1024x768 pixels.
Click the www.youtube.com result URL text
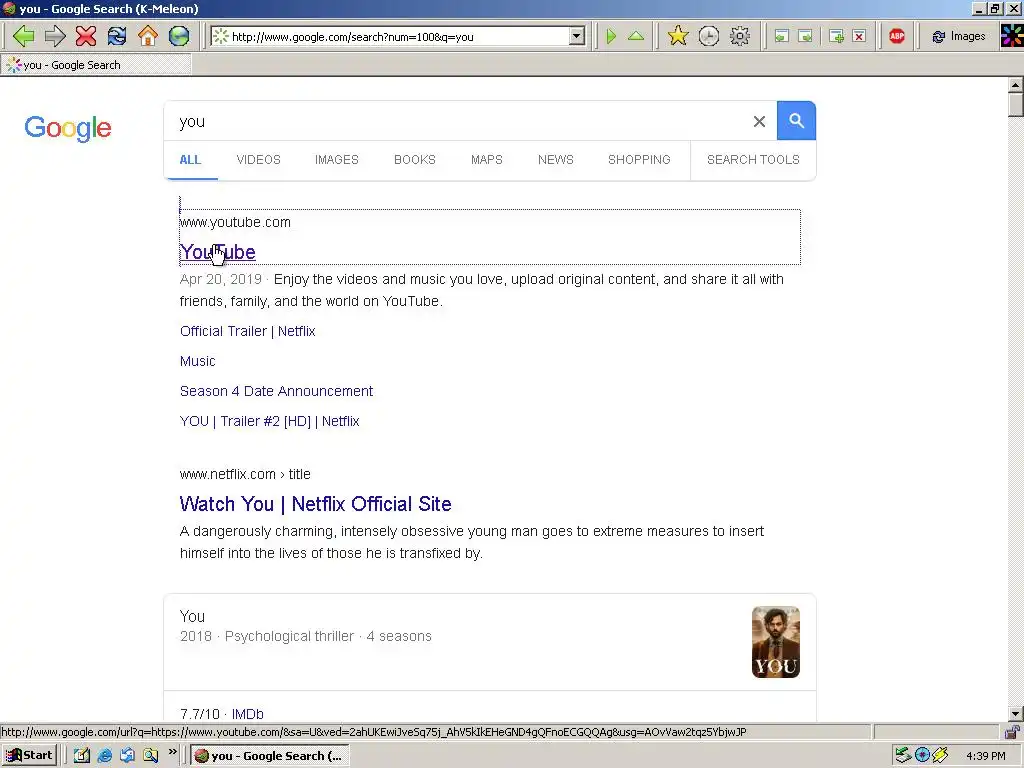(235, 222)
